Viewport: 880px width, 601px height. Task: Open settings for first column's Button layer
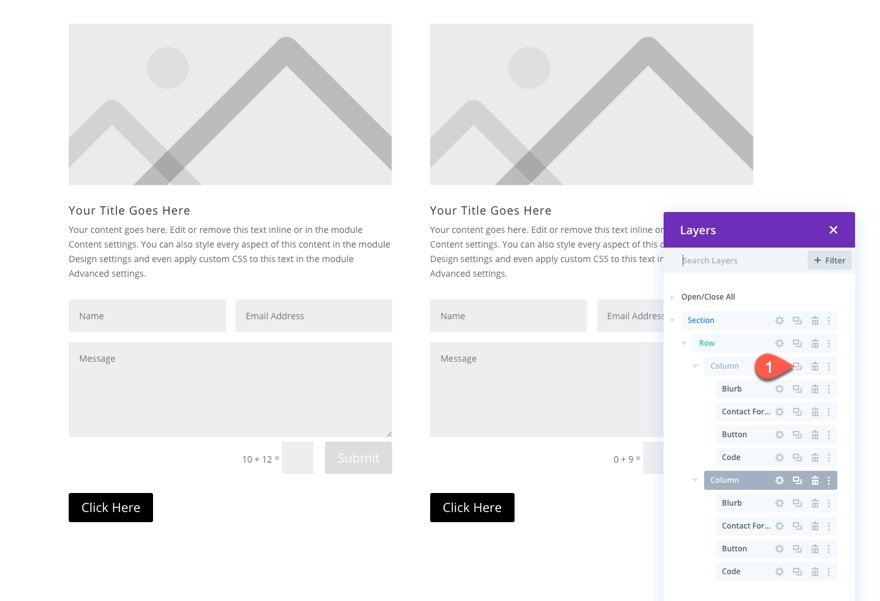click(780, 435)
